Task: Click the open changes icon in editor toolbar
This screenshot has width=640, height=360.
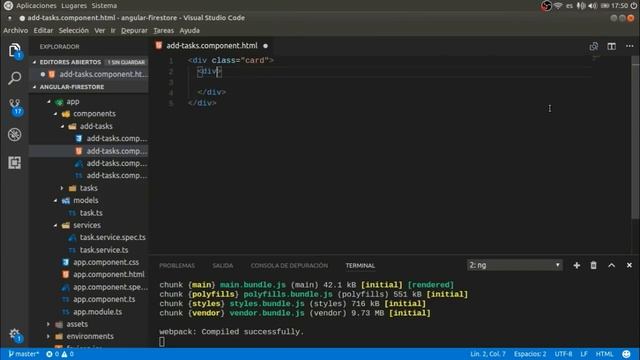Action: [x=593, y=46]
